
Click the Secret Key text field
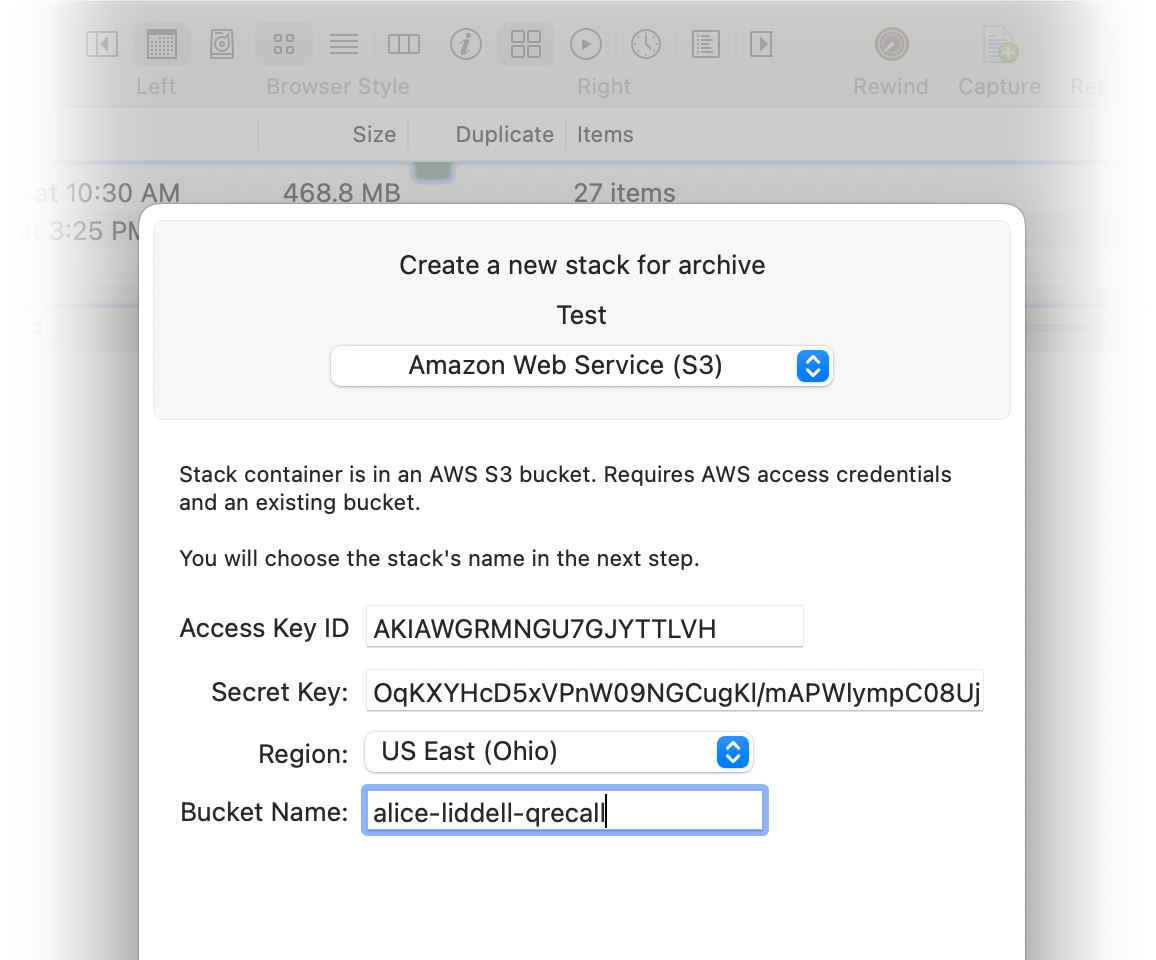tap(675, 692)
